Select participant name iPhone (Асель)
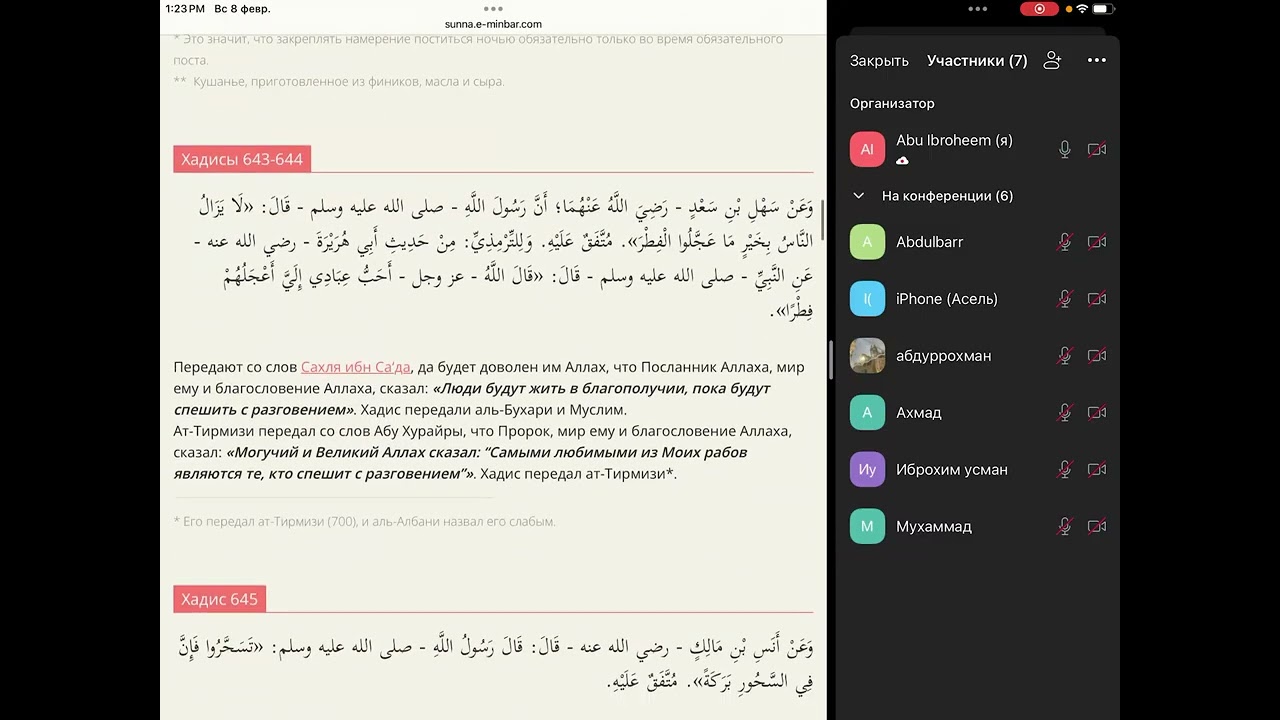Image resolution: width=1280 pixels, height=720 pixels. coord(947,299)
